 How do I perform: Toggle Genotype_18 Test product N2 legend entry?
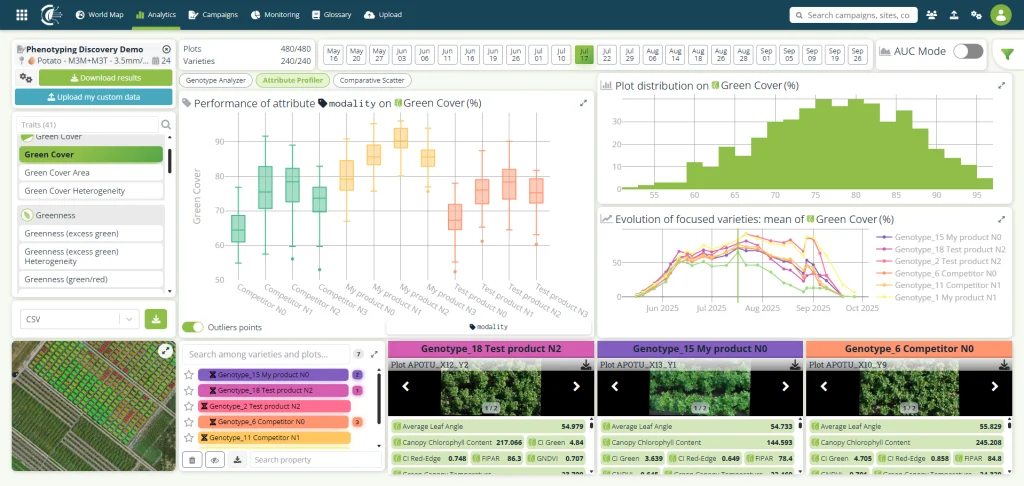click(x=941, y=250)
